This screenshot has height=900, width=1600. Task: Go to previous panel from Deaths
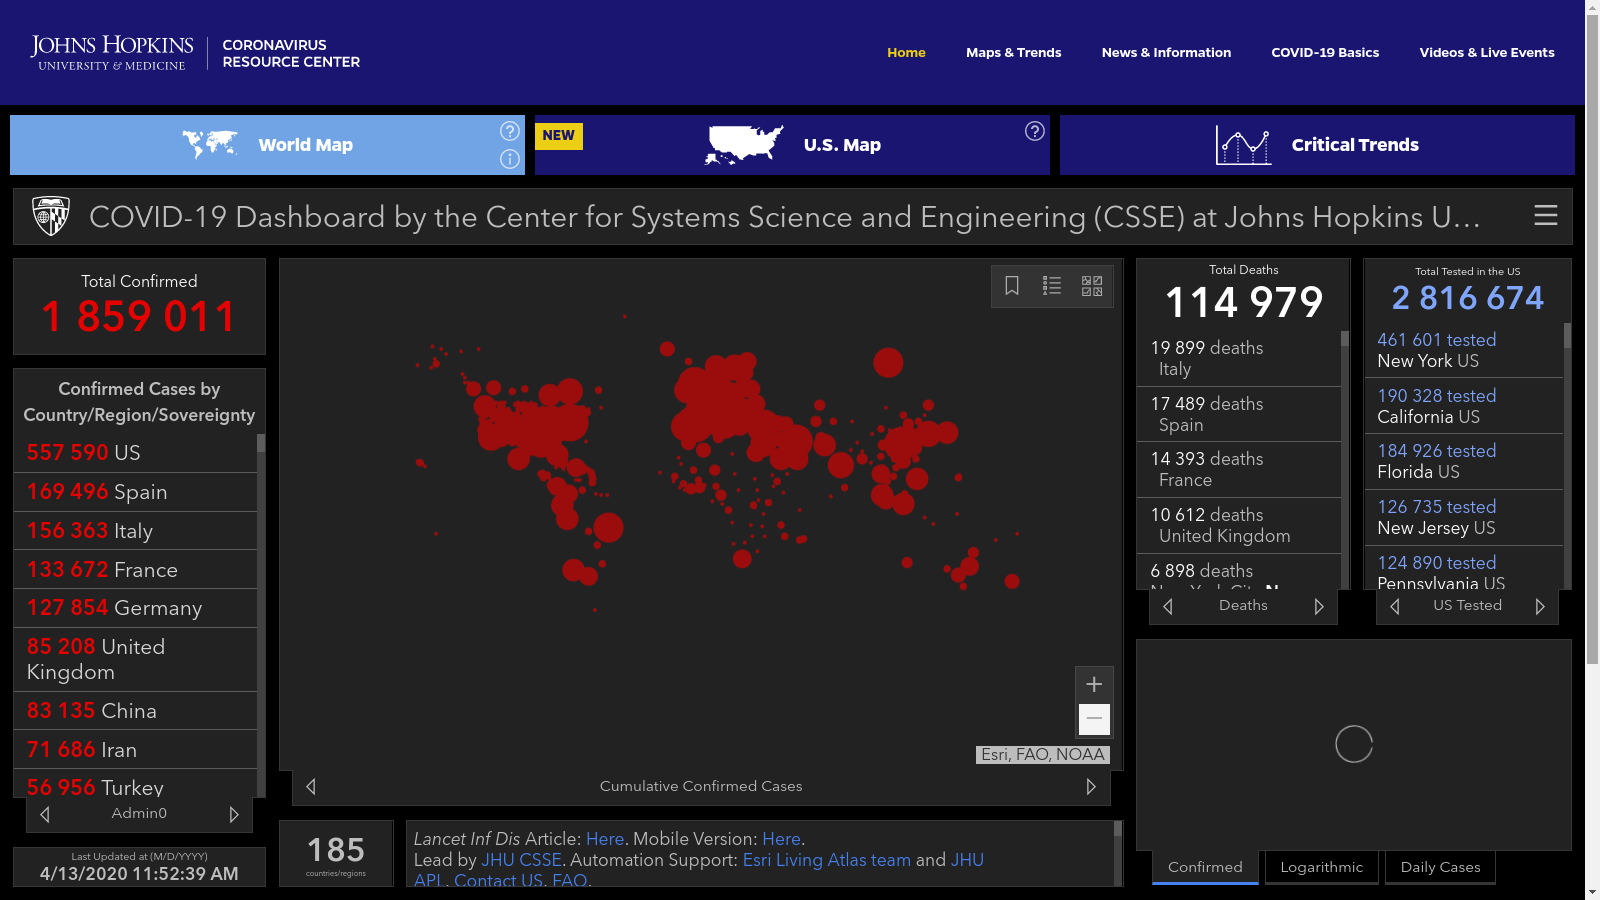(x=1168, y=606)
